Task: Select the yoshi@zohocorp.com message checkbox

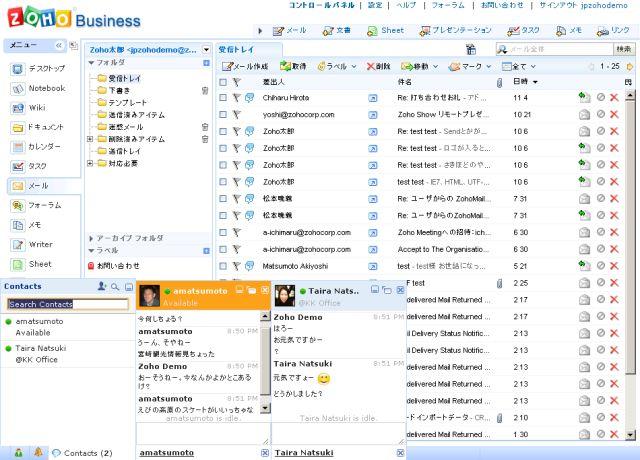Action: point(223,114)
